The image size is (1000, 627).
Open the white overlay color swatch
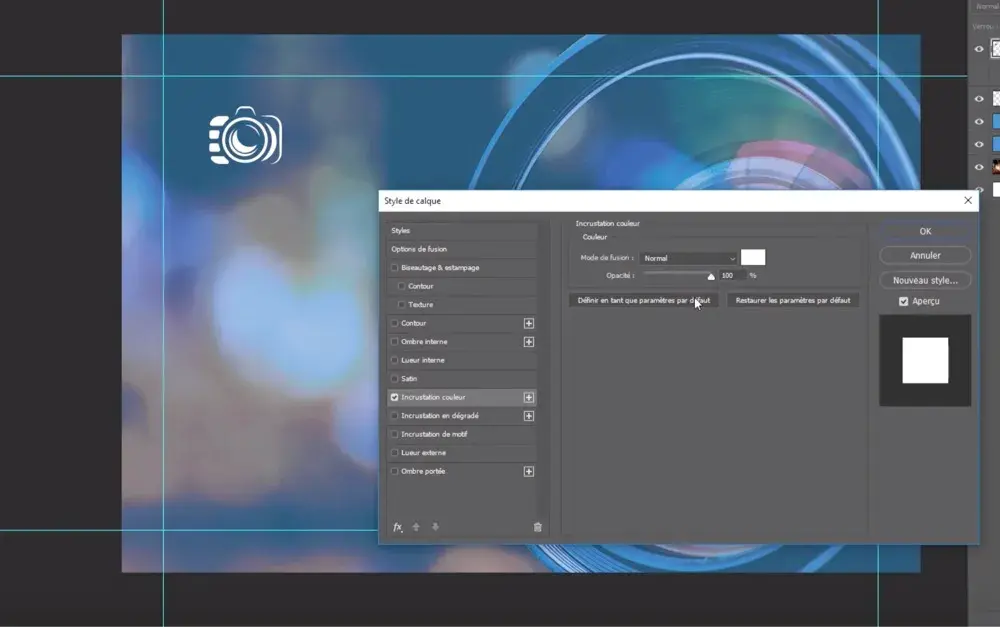753,258
